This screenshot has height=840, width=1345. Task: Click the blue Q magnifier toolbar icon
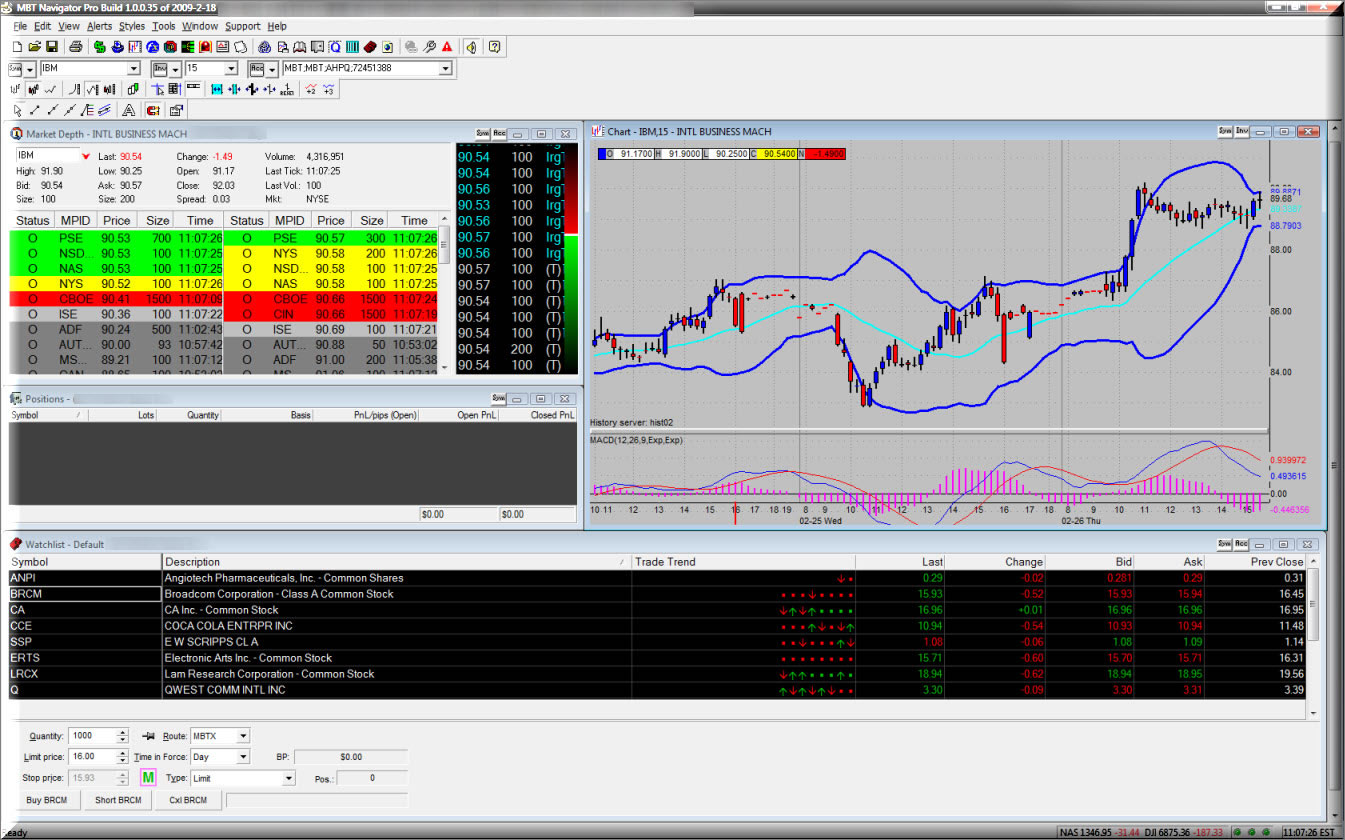coord(335,47)
